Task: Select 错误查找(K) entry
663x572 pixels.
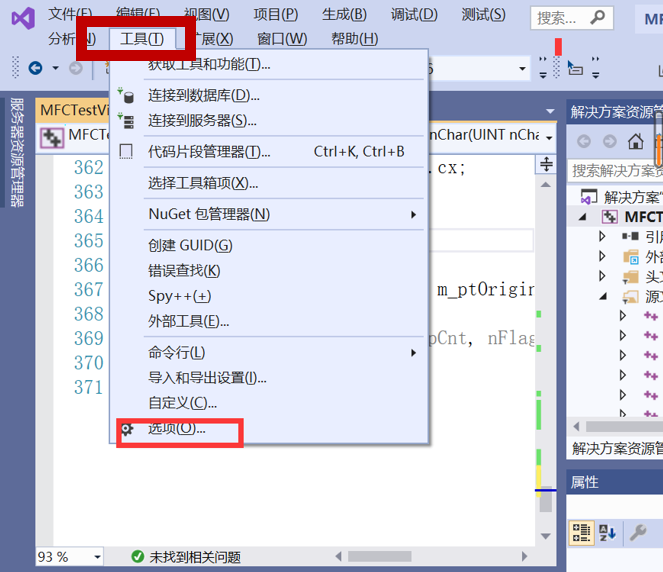Action: point(269,271)
